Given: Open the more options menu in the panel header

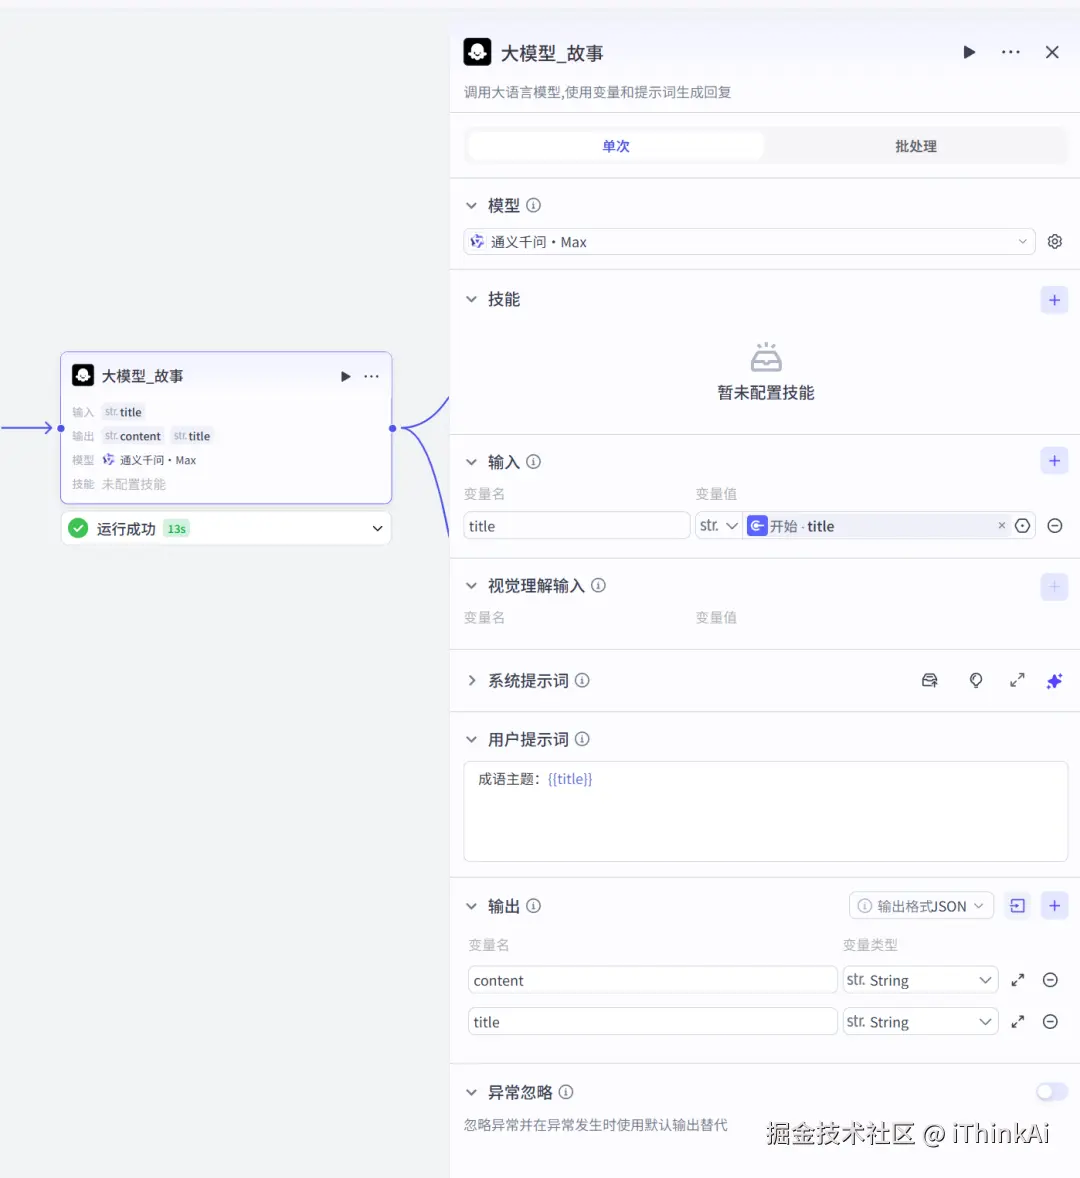Looking at the screenshot, I should click(1010, 52).
